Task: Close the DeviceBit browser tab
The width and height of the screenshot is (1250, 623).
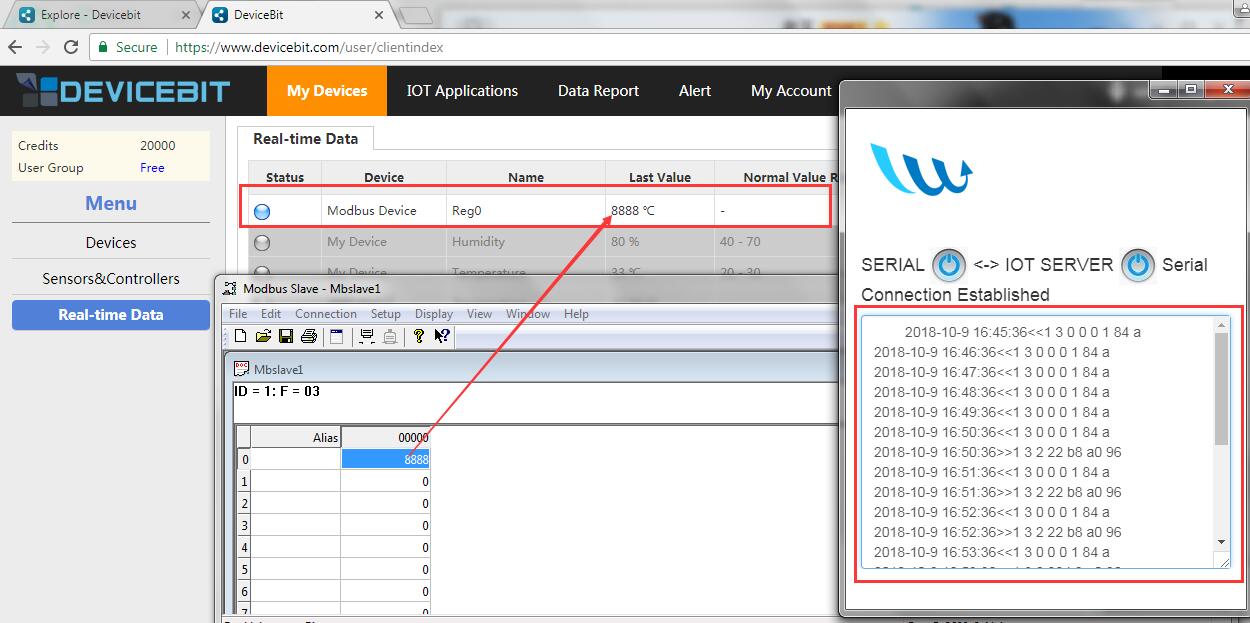Action: (x=377, y=16)
